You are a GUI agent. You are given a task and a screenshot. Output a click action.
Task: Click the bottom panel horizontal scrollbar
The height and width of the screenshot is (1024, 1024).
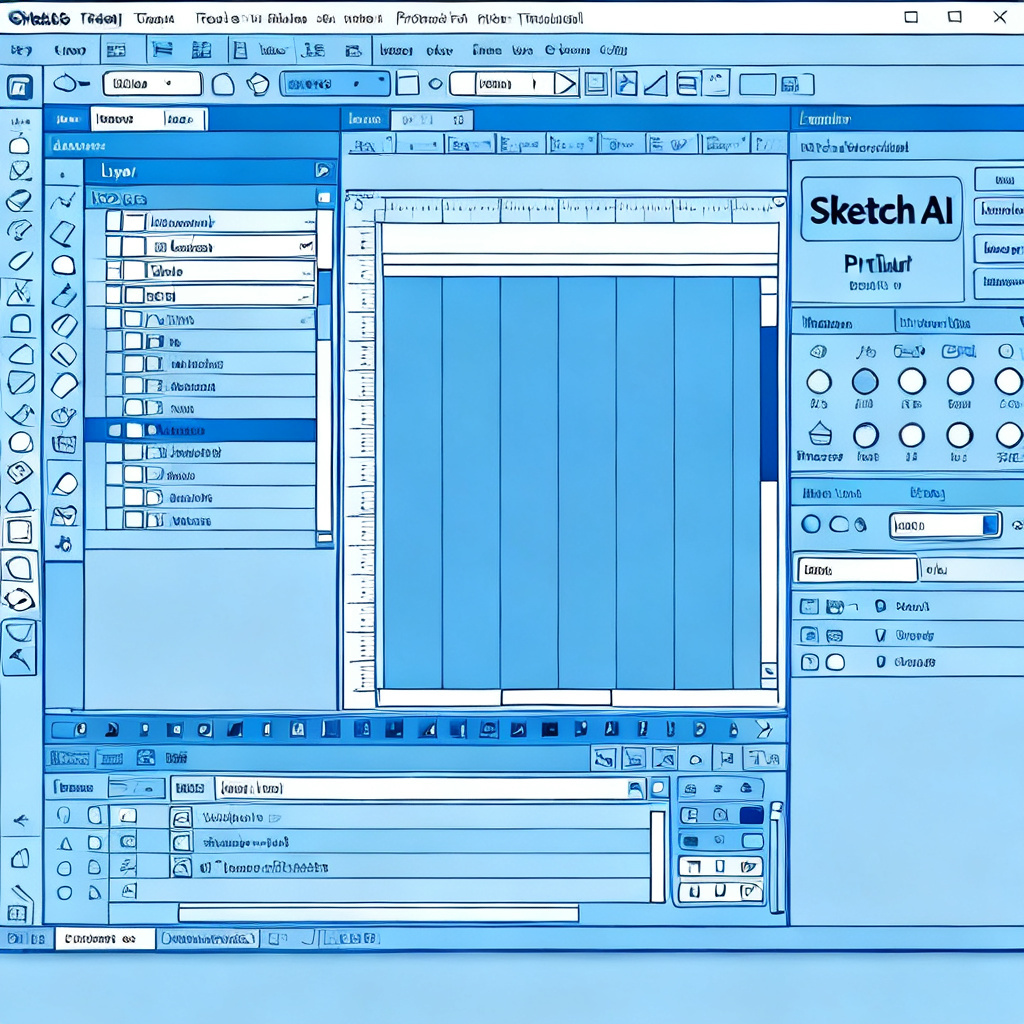[x=379, y=913]
